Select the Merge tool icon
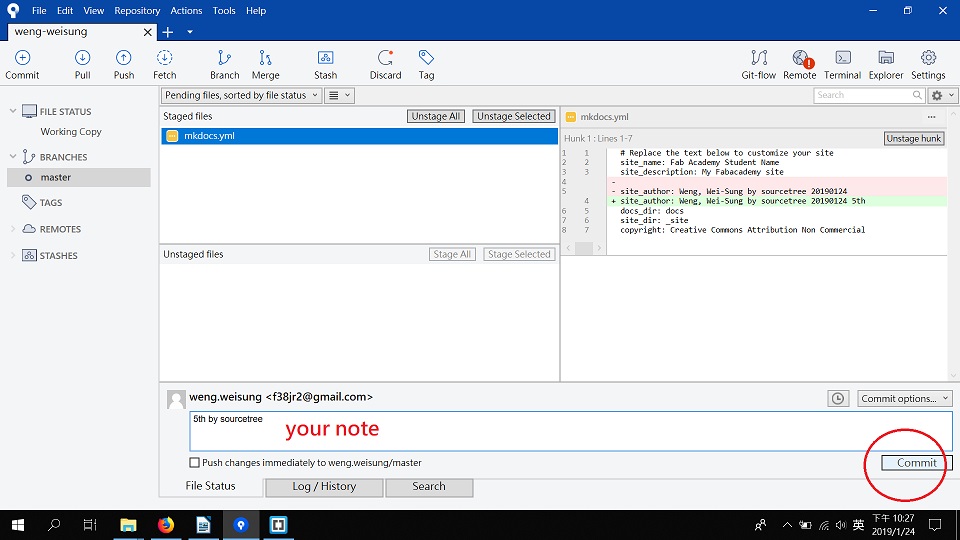Screen dimensions: 960x540 [265, 64]
